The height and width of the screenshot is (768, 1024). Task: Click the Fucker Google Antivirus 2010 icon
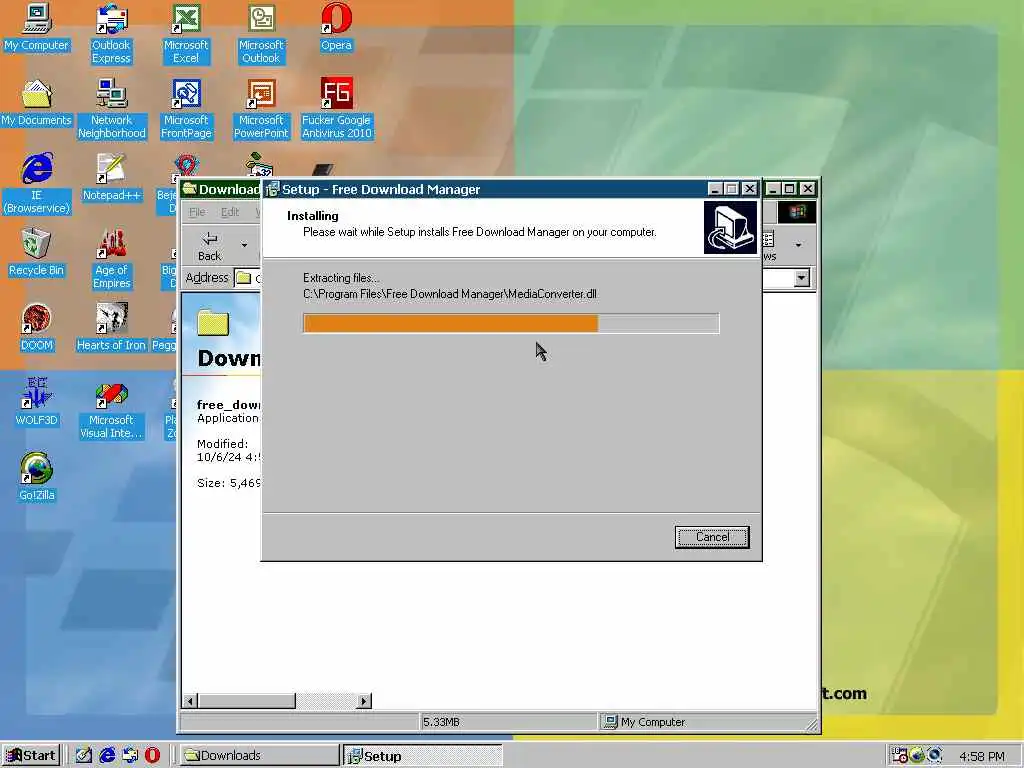(x=336, y=109)
